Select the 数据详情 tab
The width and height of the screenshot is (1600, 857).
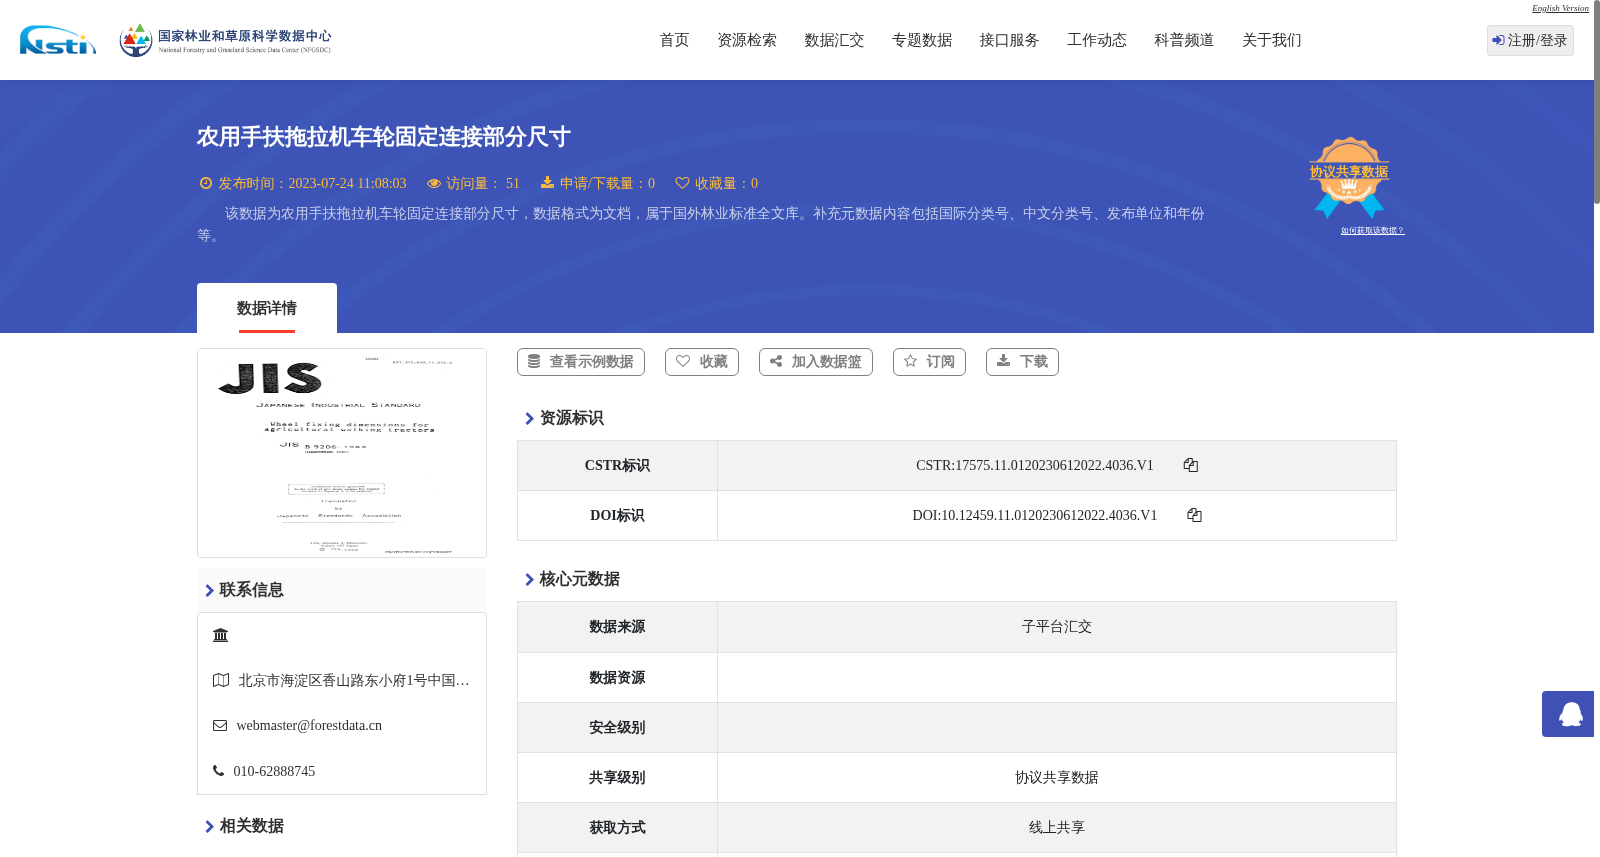tap(267, 308)
